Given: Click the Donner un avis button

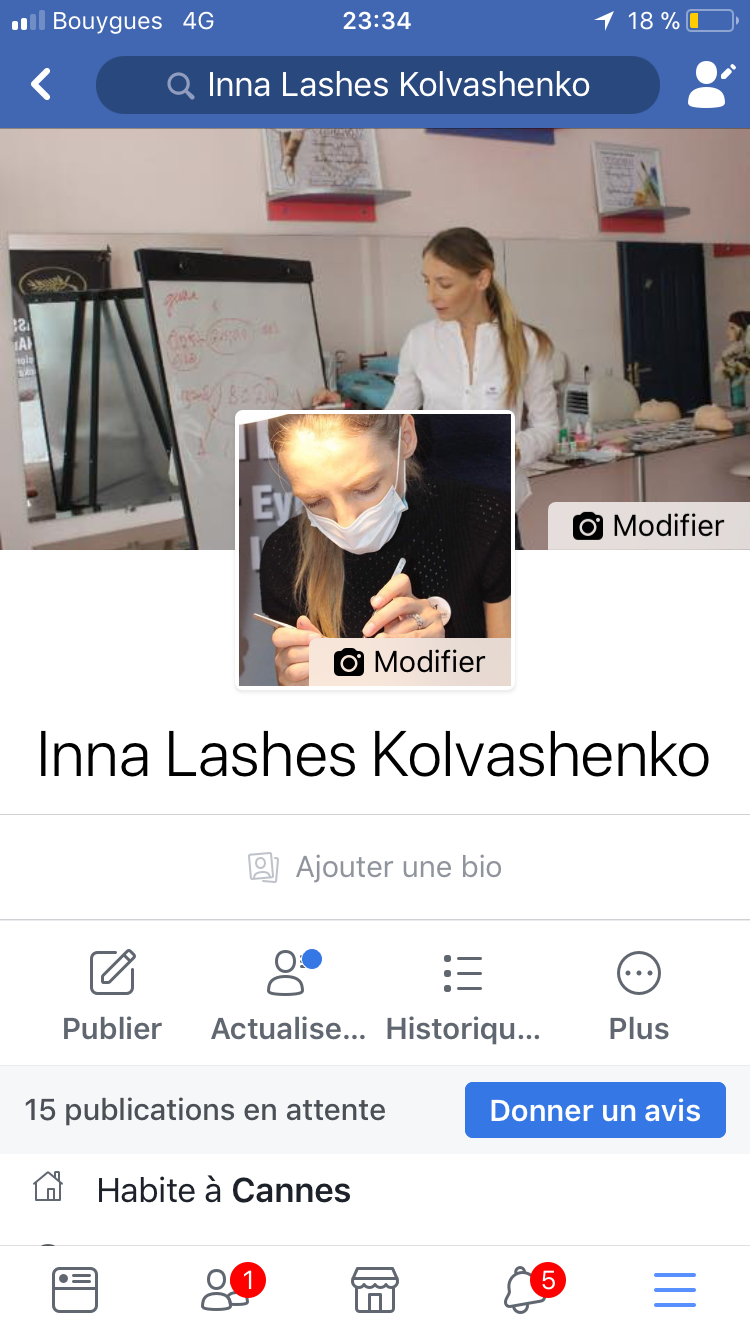Looking at the screenshot, I should (x=595, y=1110).
